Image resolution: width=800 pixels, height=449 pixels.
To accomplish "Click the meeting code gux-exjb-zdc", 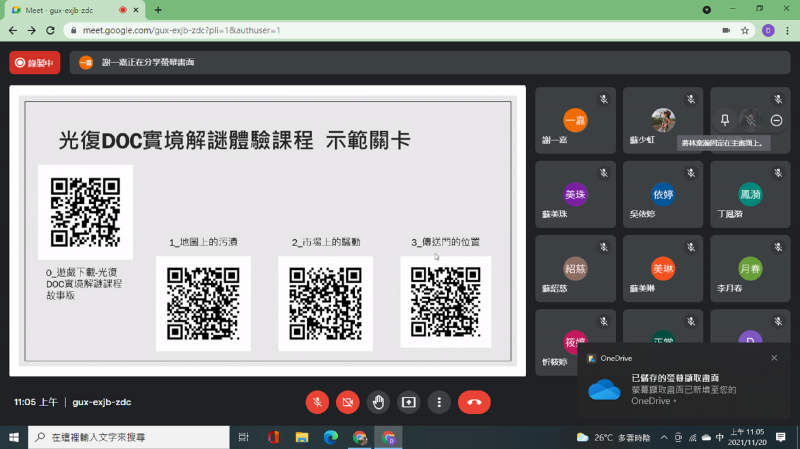I will point(102,402).
